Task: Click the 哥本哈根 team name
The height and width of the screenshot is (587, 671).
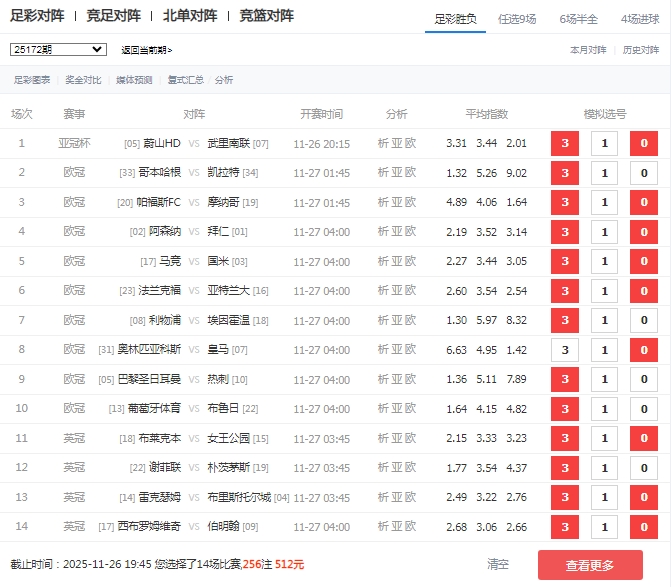Action: (160, 173)
